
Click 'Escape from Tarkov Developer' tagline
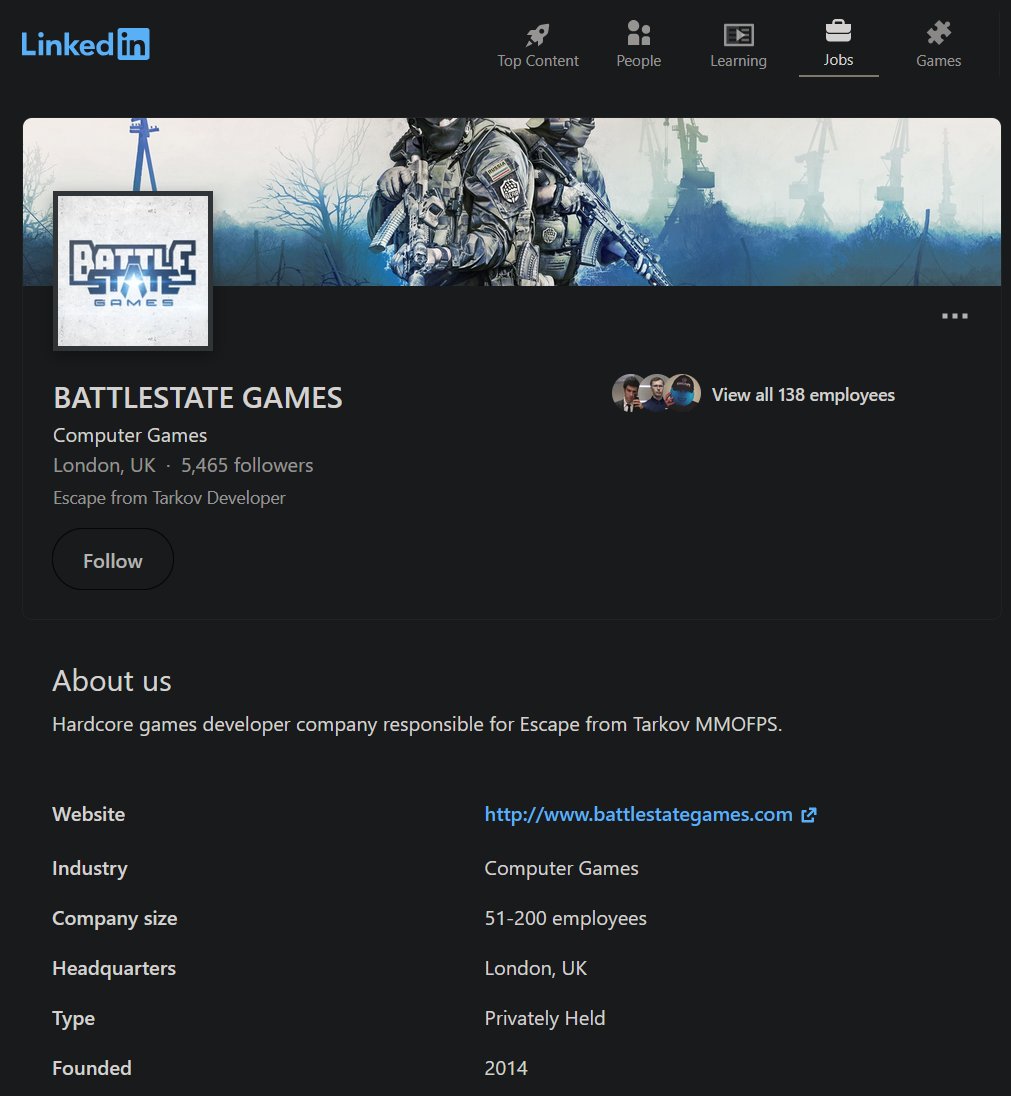pos(169,498)
